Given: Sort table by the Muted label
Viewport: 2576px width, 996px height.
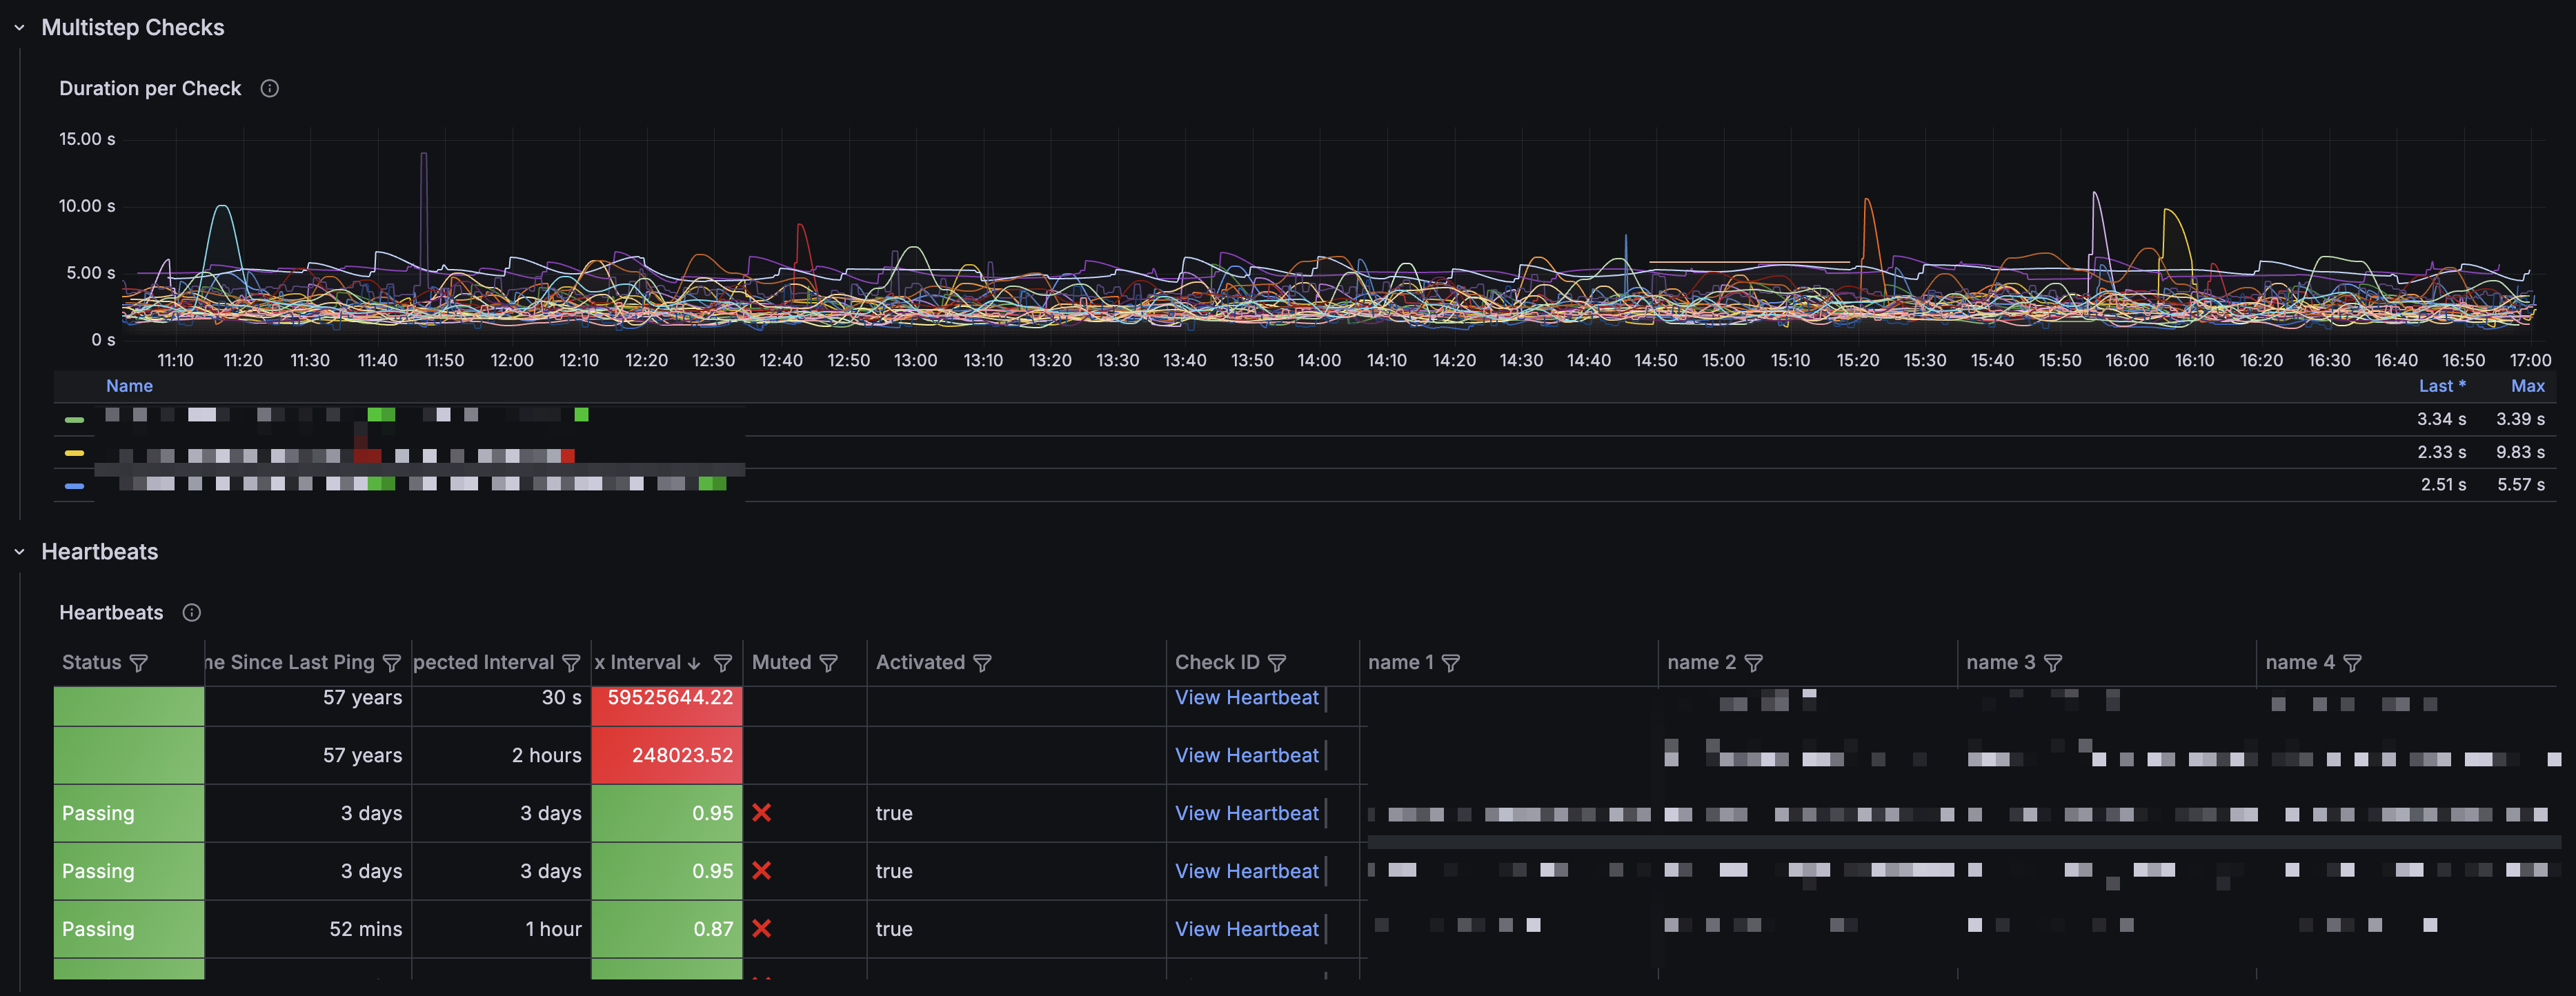Looking at the screenshot, I should 781,663.
